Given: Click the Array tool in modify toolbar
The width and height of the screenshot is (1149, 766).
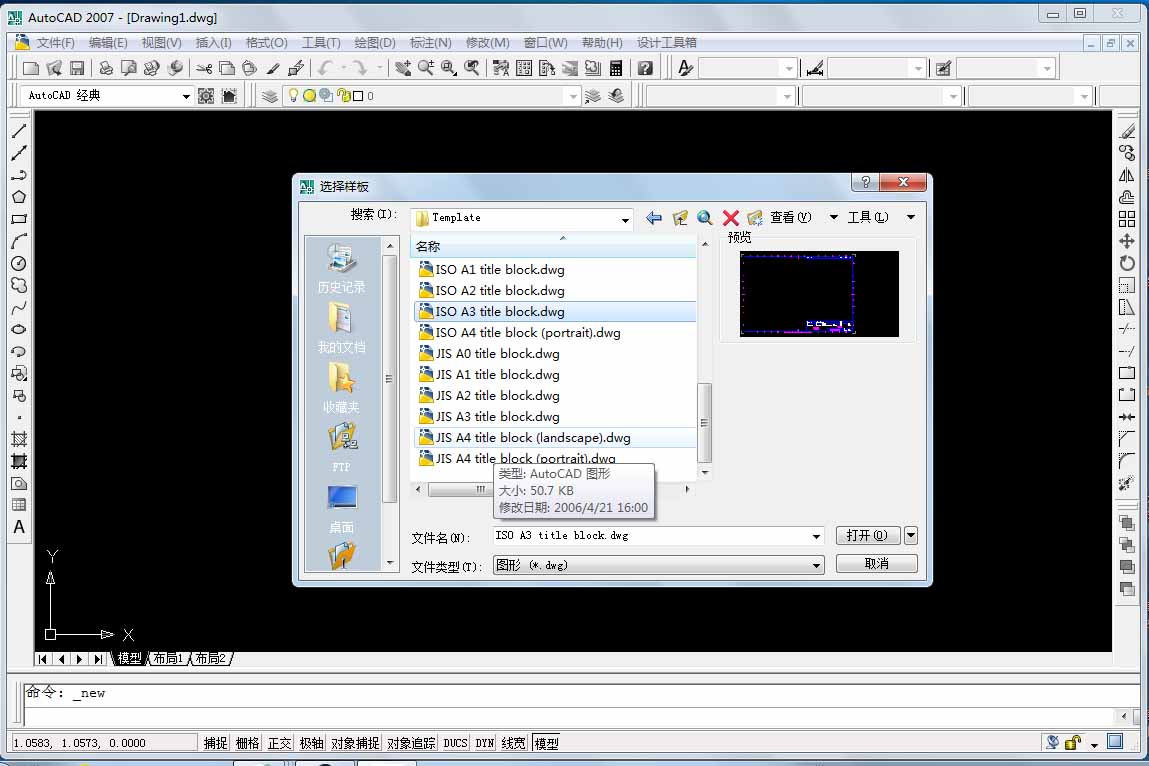Looking at the screenshot, I should click(x=1127, y=219).
